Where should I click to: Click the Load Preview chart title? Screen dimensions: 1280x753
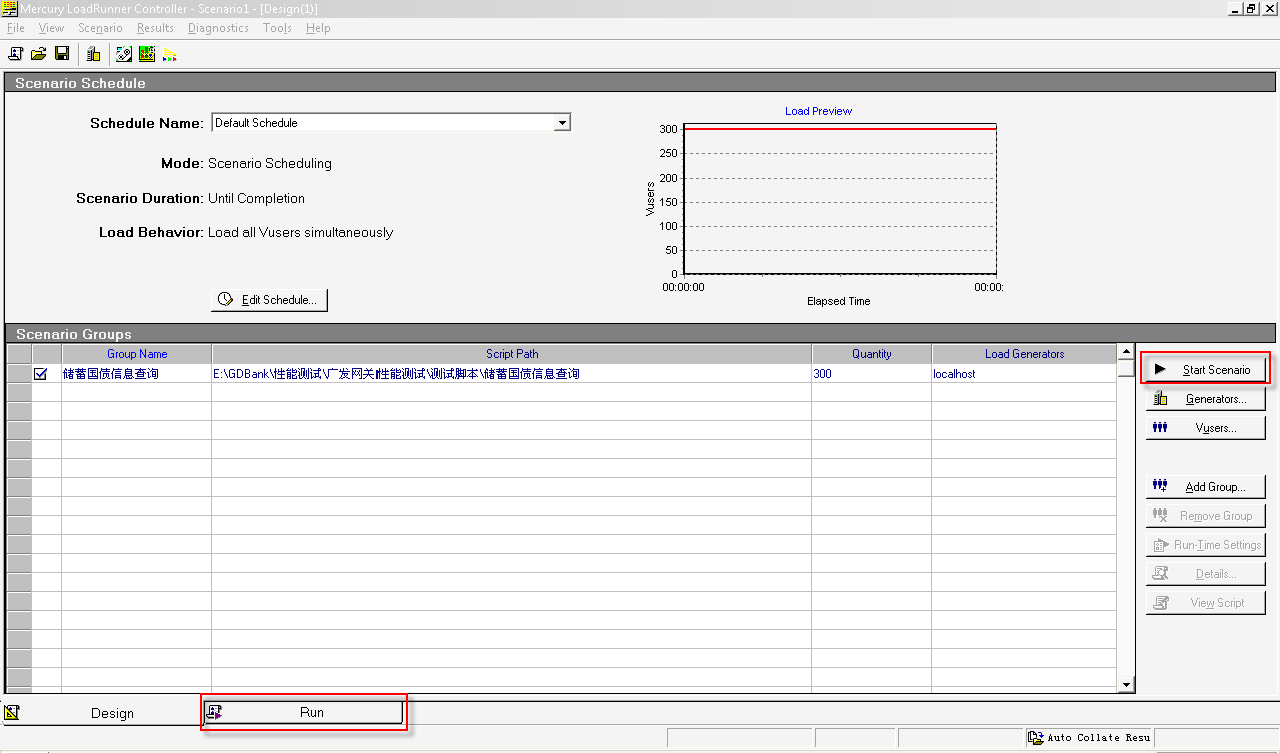click(x=818, y=111)
